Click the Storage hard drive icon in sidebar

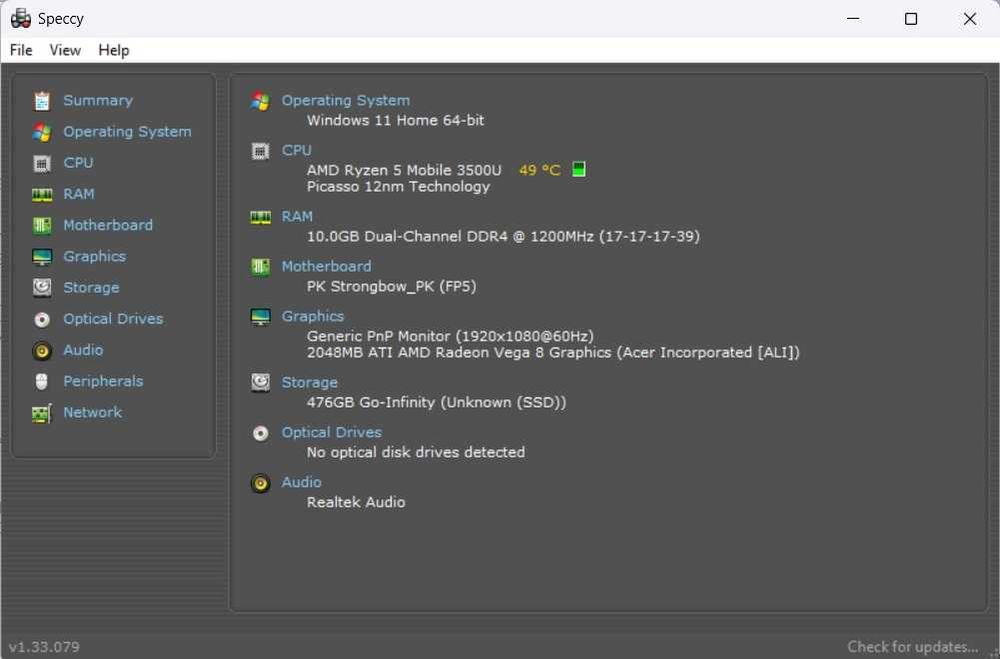pos(42,288)
